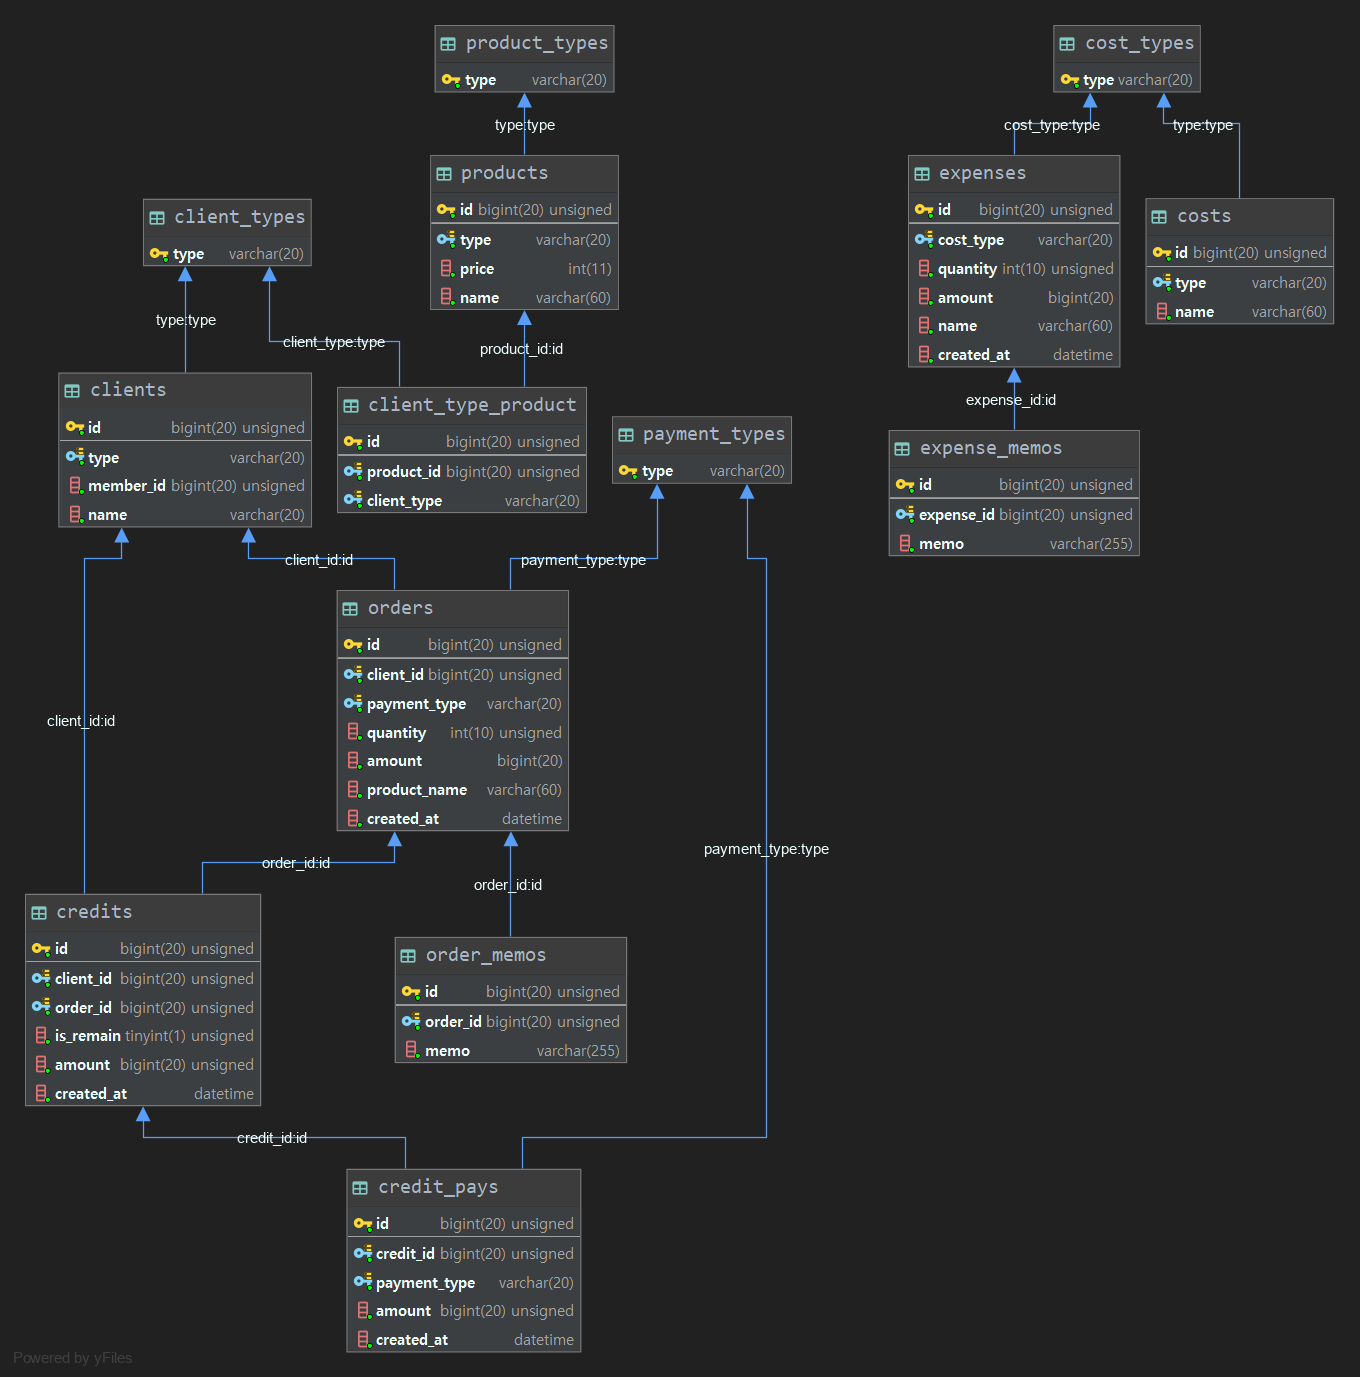1360x1377 pixels.
Task: Select the orders table title
Action: (x=401, y=608)
